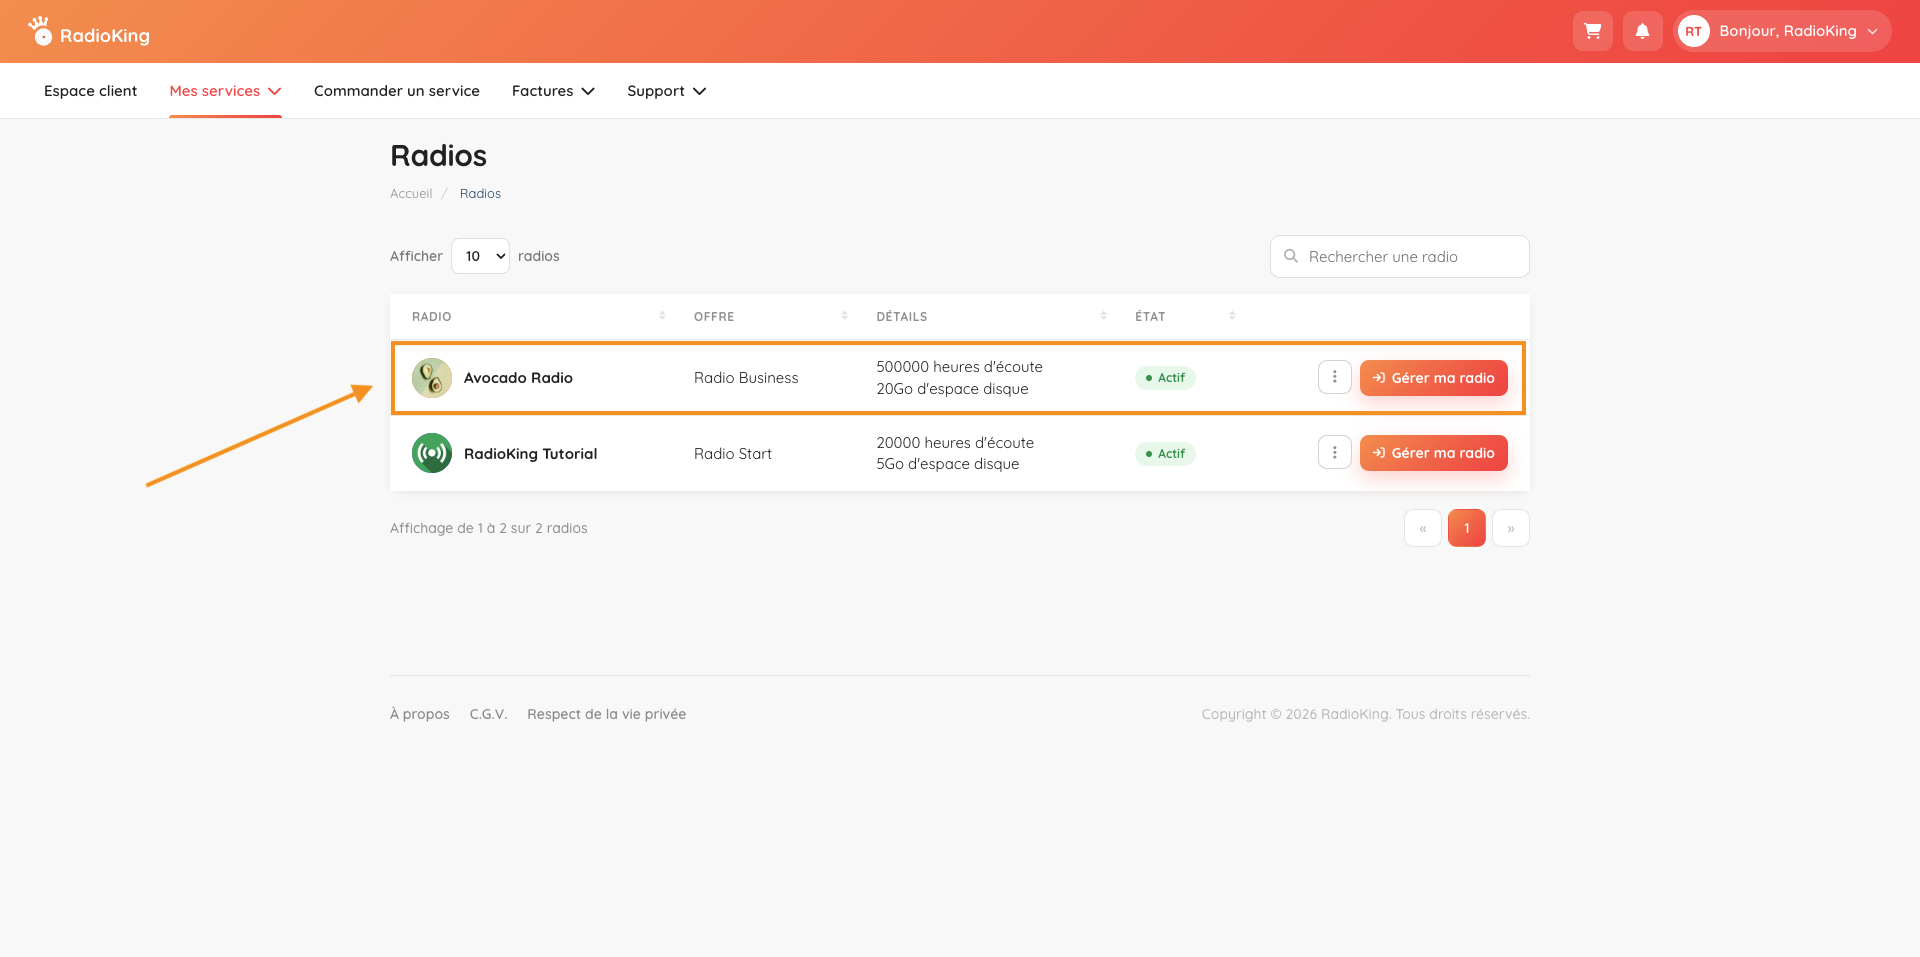Screen dimensions: 1920x957
Task: Open the notifications bell
Action: click(1642, 31)
